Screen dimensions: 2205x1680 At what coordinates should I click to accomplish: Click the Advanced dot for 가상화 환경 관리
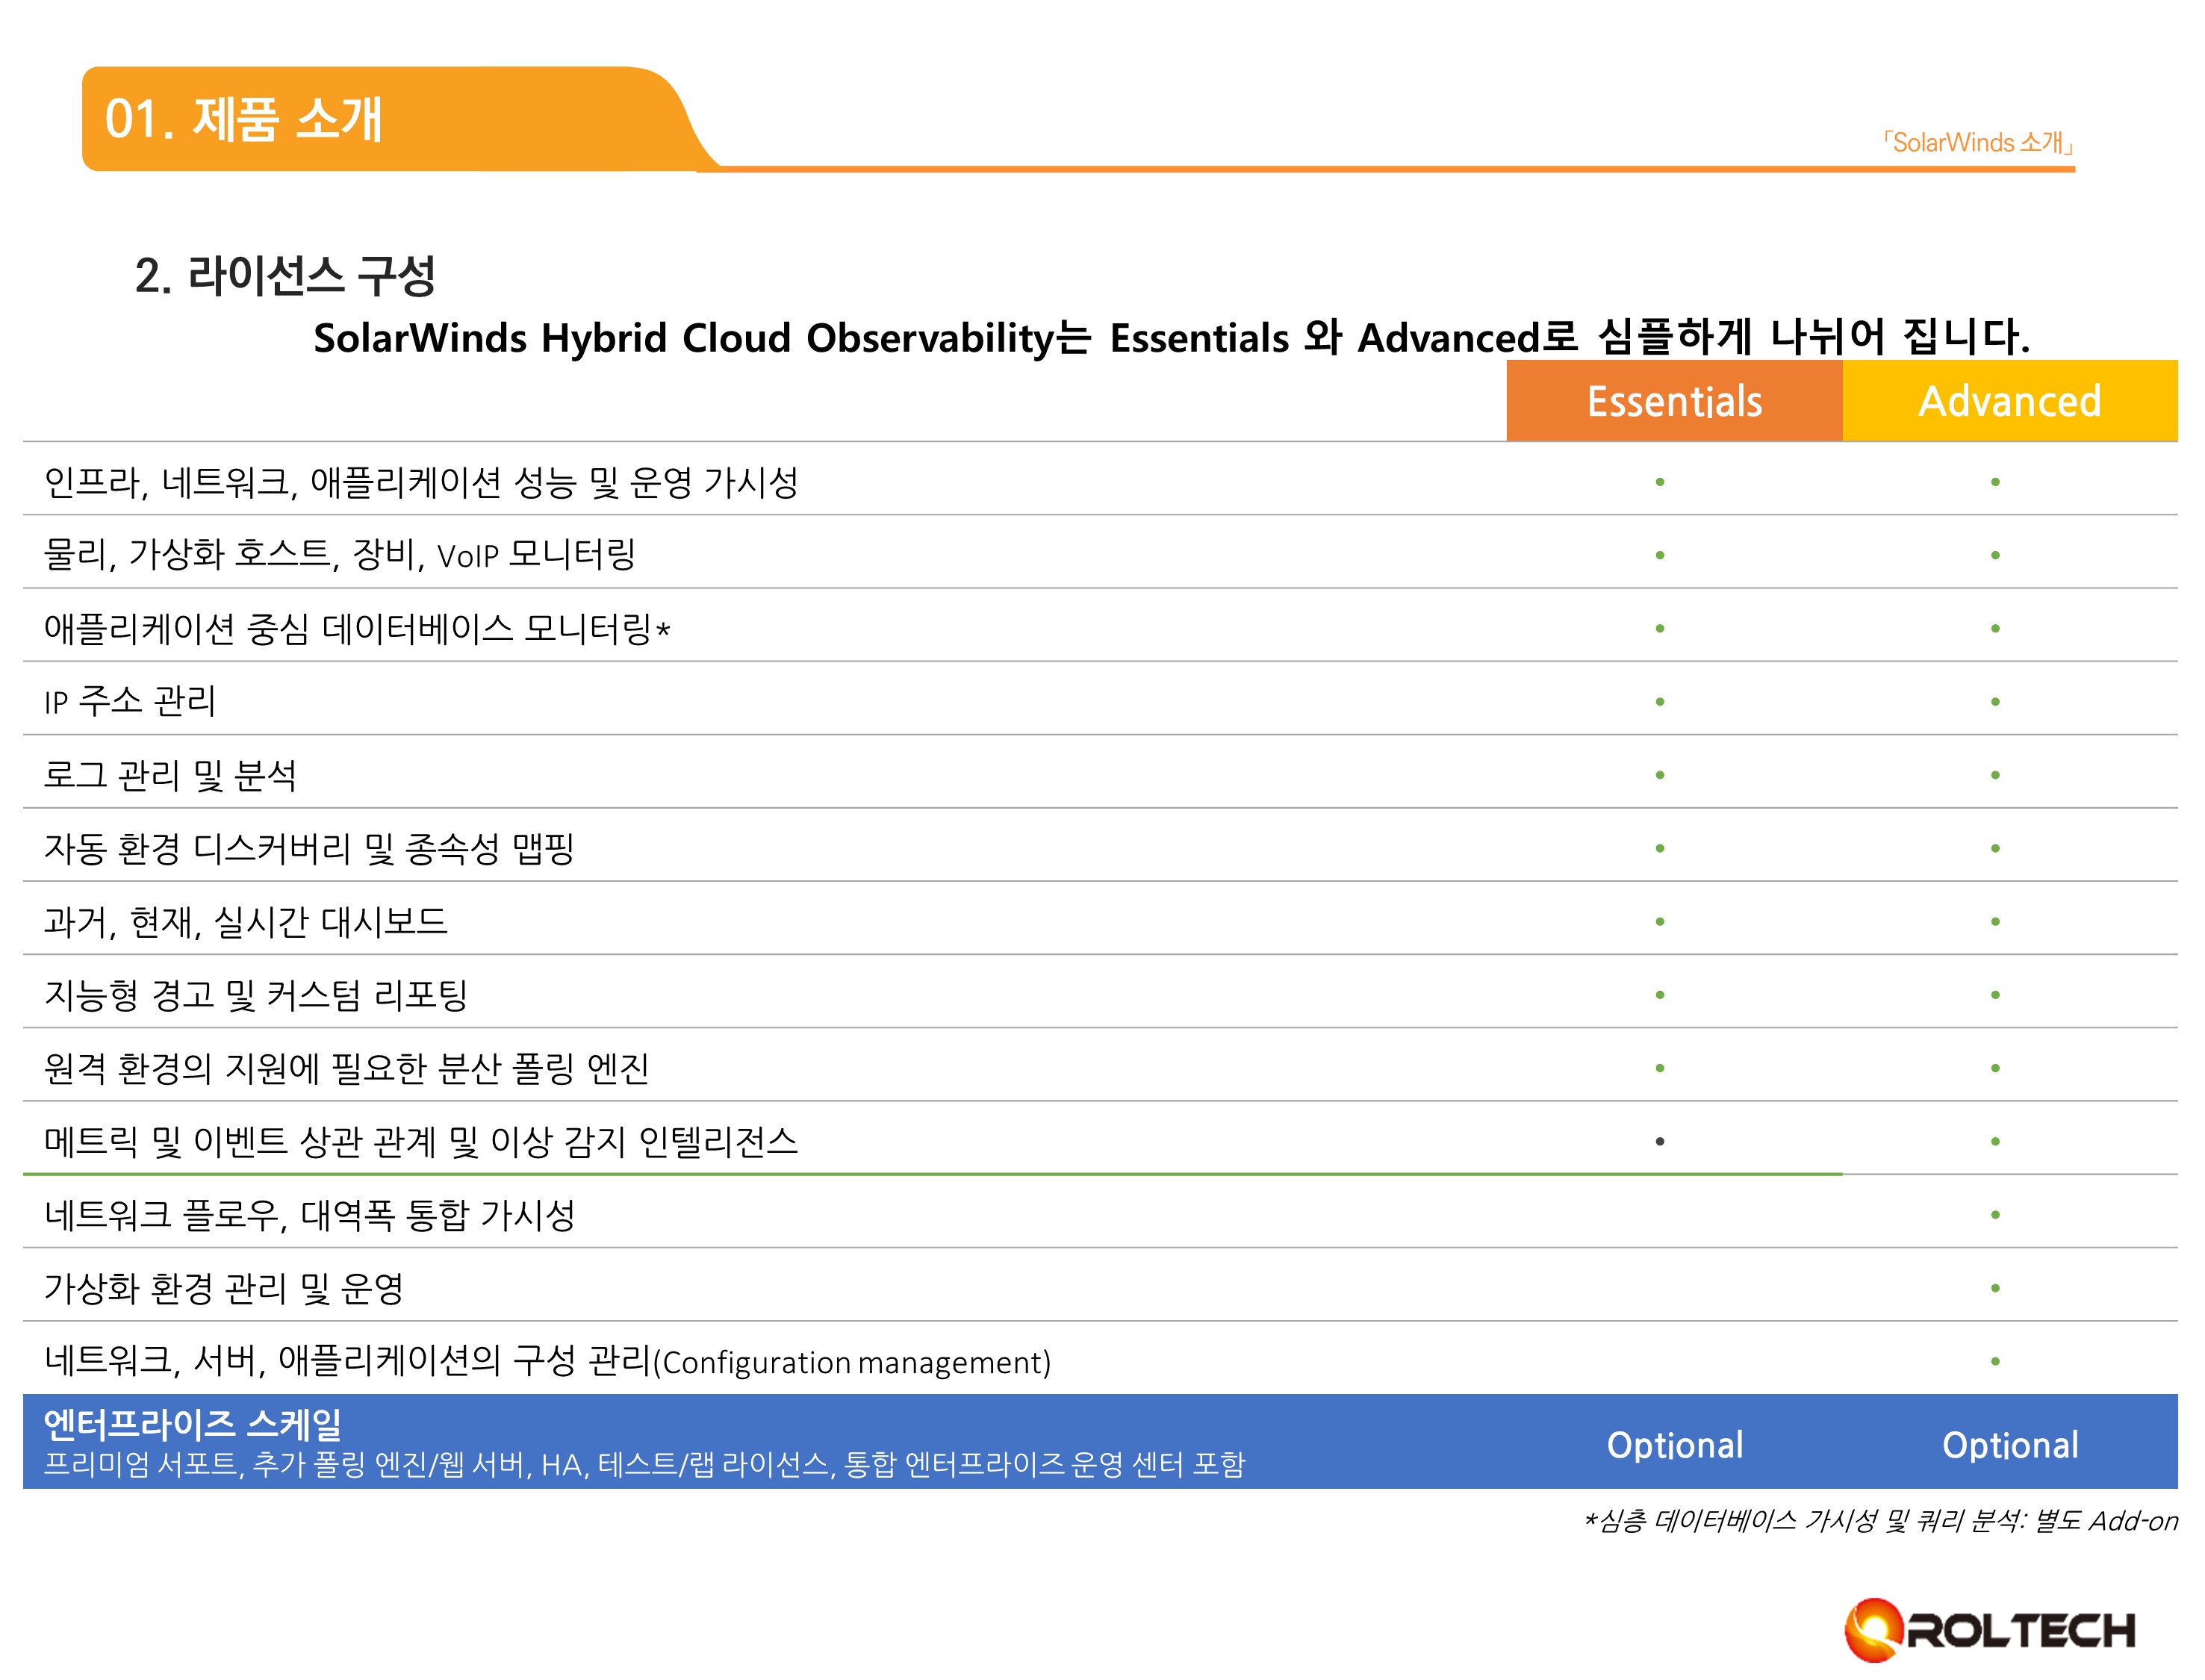click(x=1995, y=1288)
